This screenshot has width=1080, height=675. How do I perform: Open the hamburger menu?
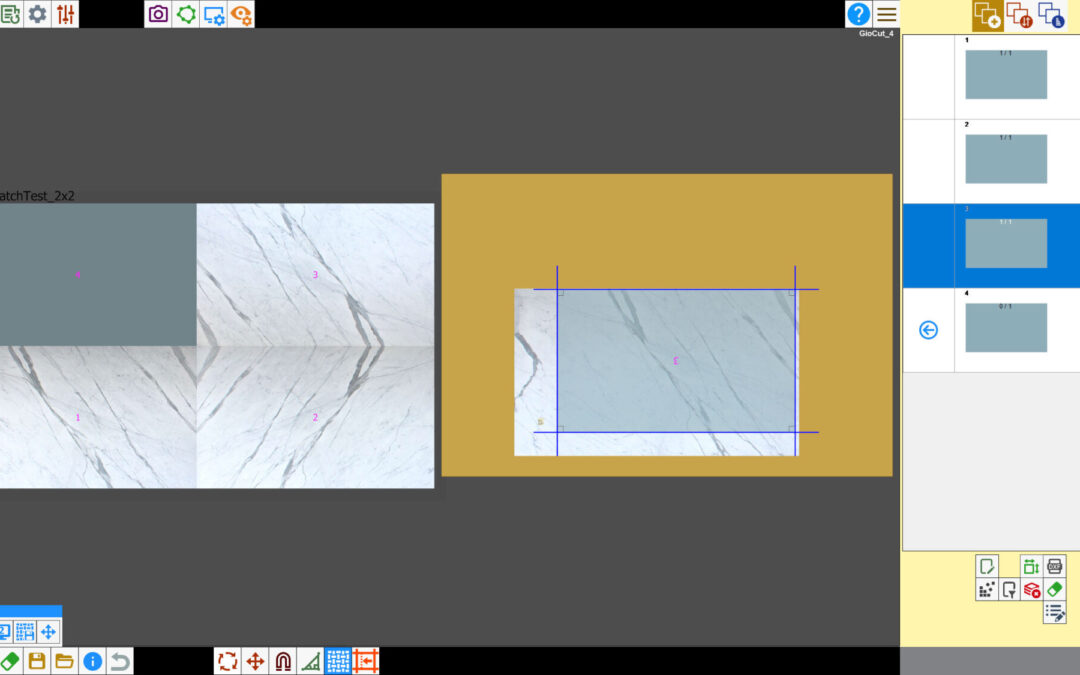pyautogui.click(x=886, y=14)
